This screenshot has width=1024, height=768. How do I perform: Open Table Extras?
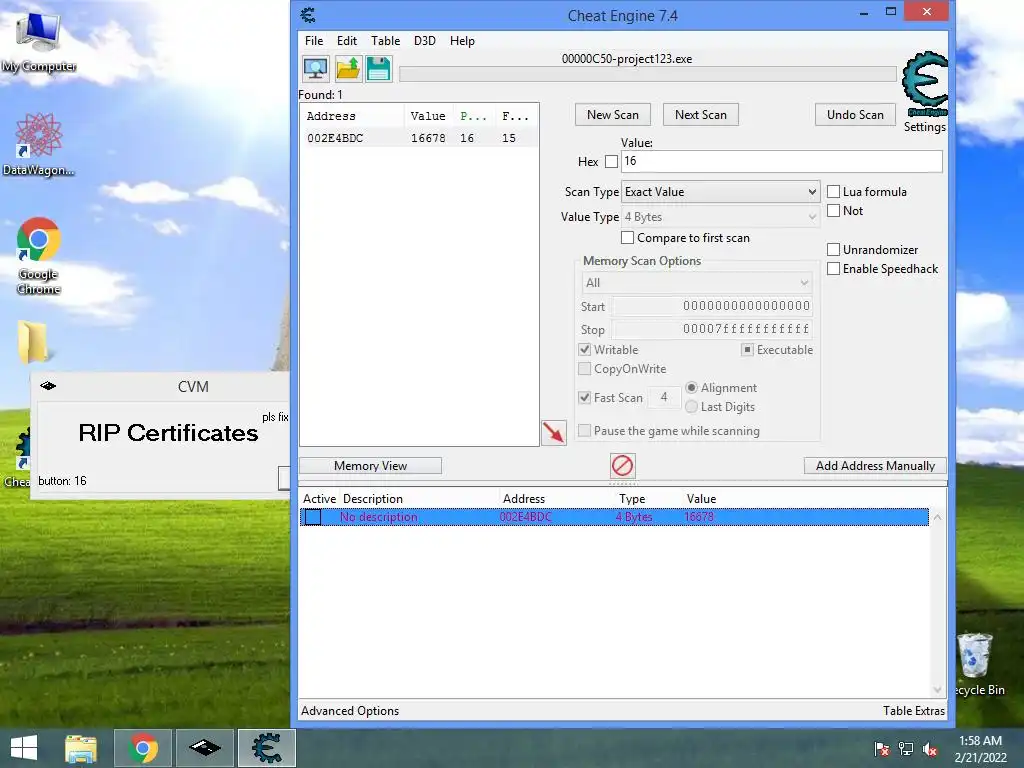(x=914, y=711)
